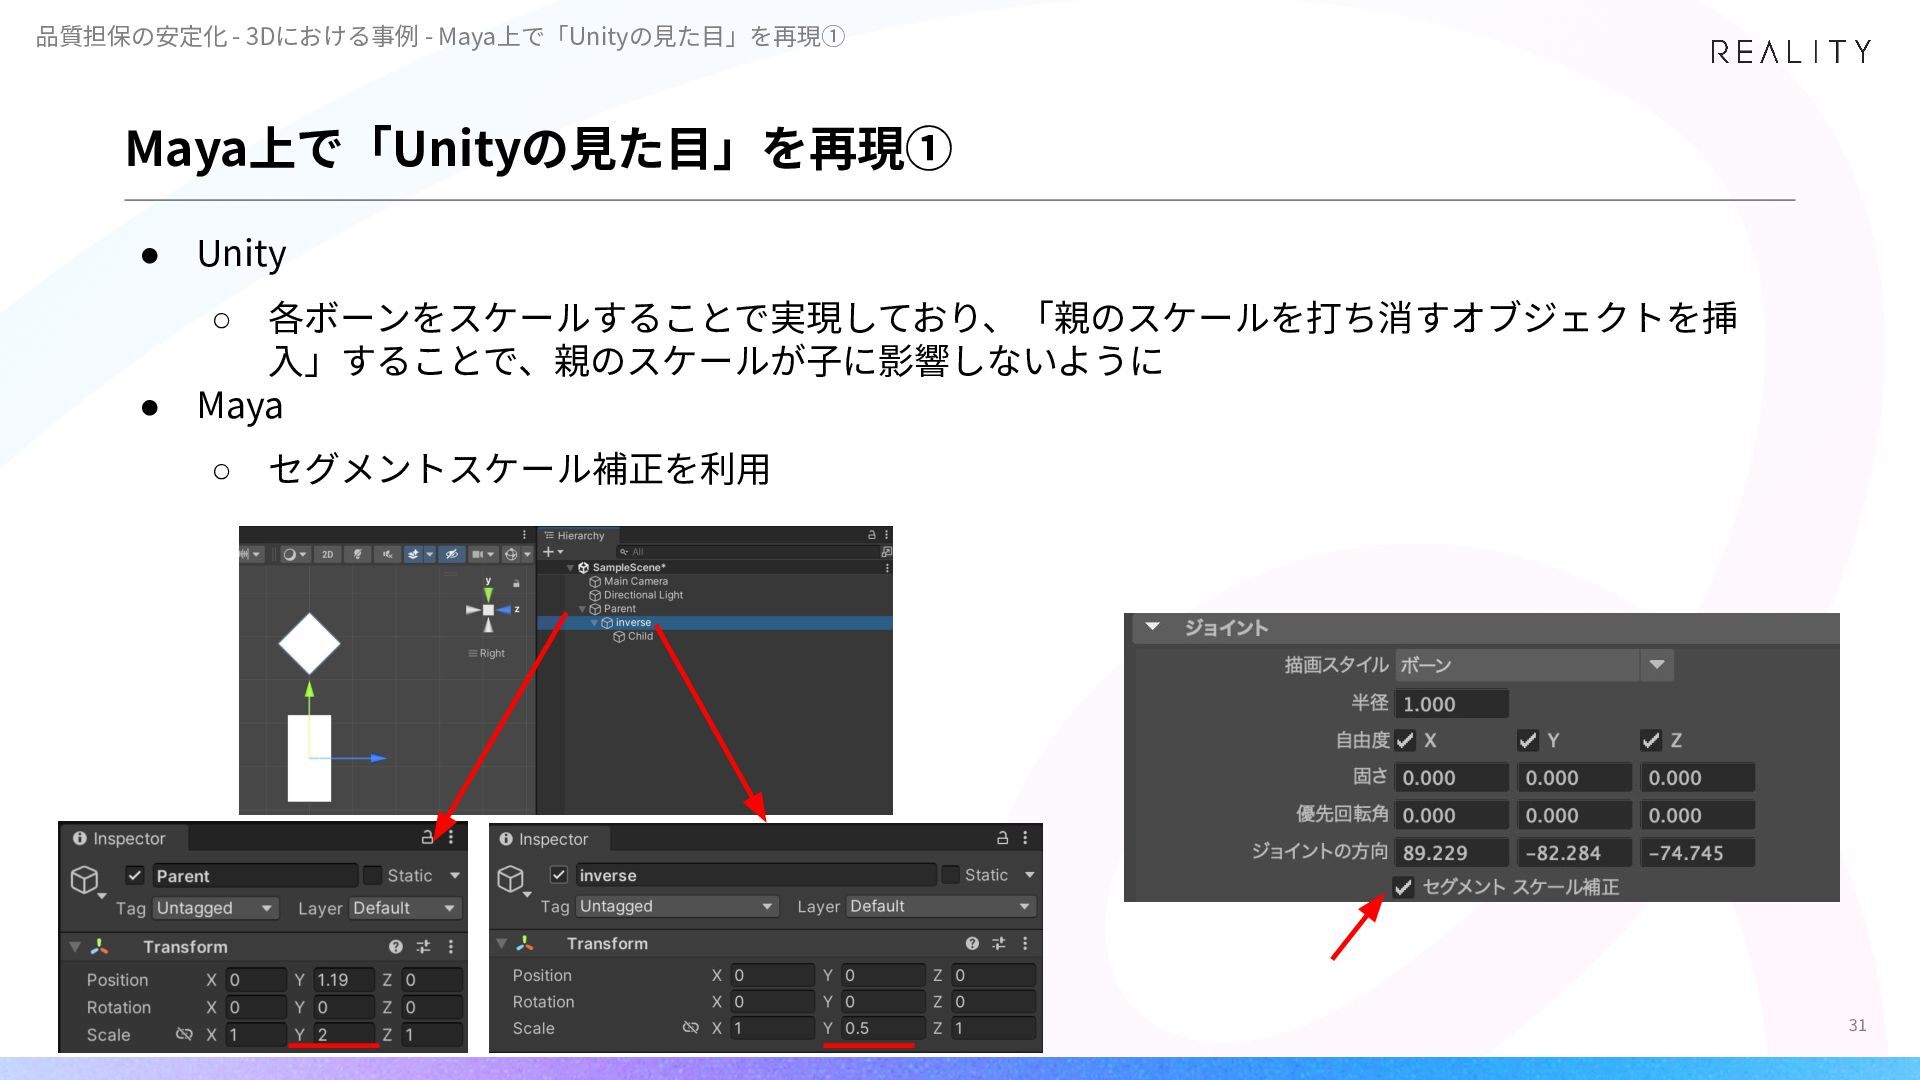The height and width of the screenshot is (1080, 1920).
Task: Expand Gizmos dropdown arrow in Scene view
Action: (527, 554)
